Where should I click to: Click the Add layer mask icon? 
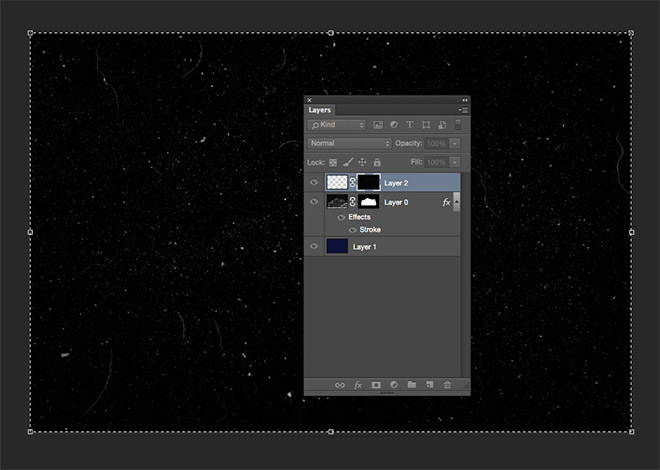coord(376,384)
